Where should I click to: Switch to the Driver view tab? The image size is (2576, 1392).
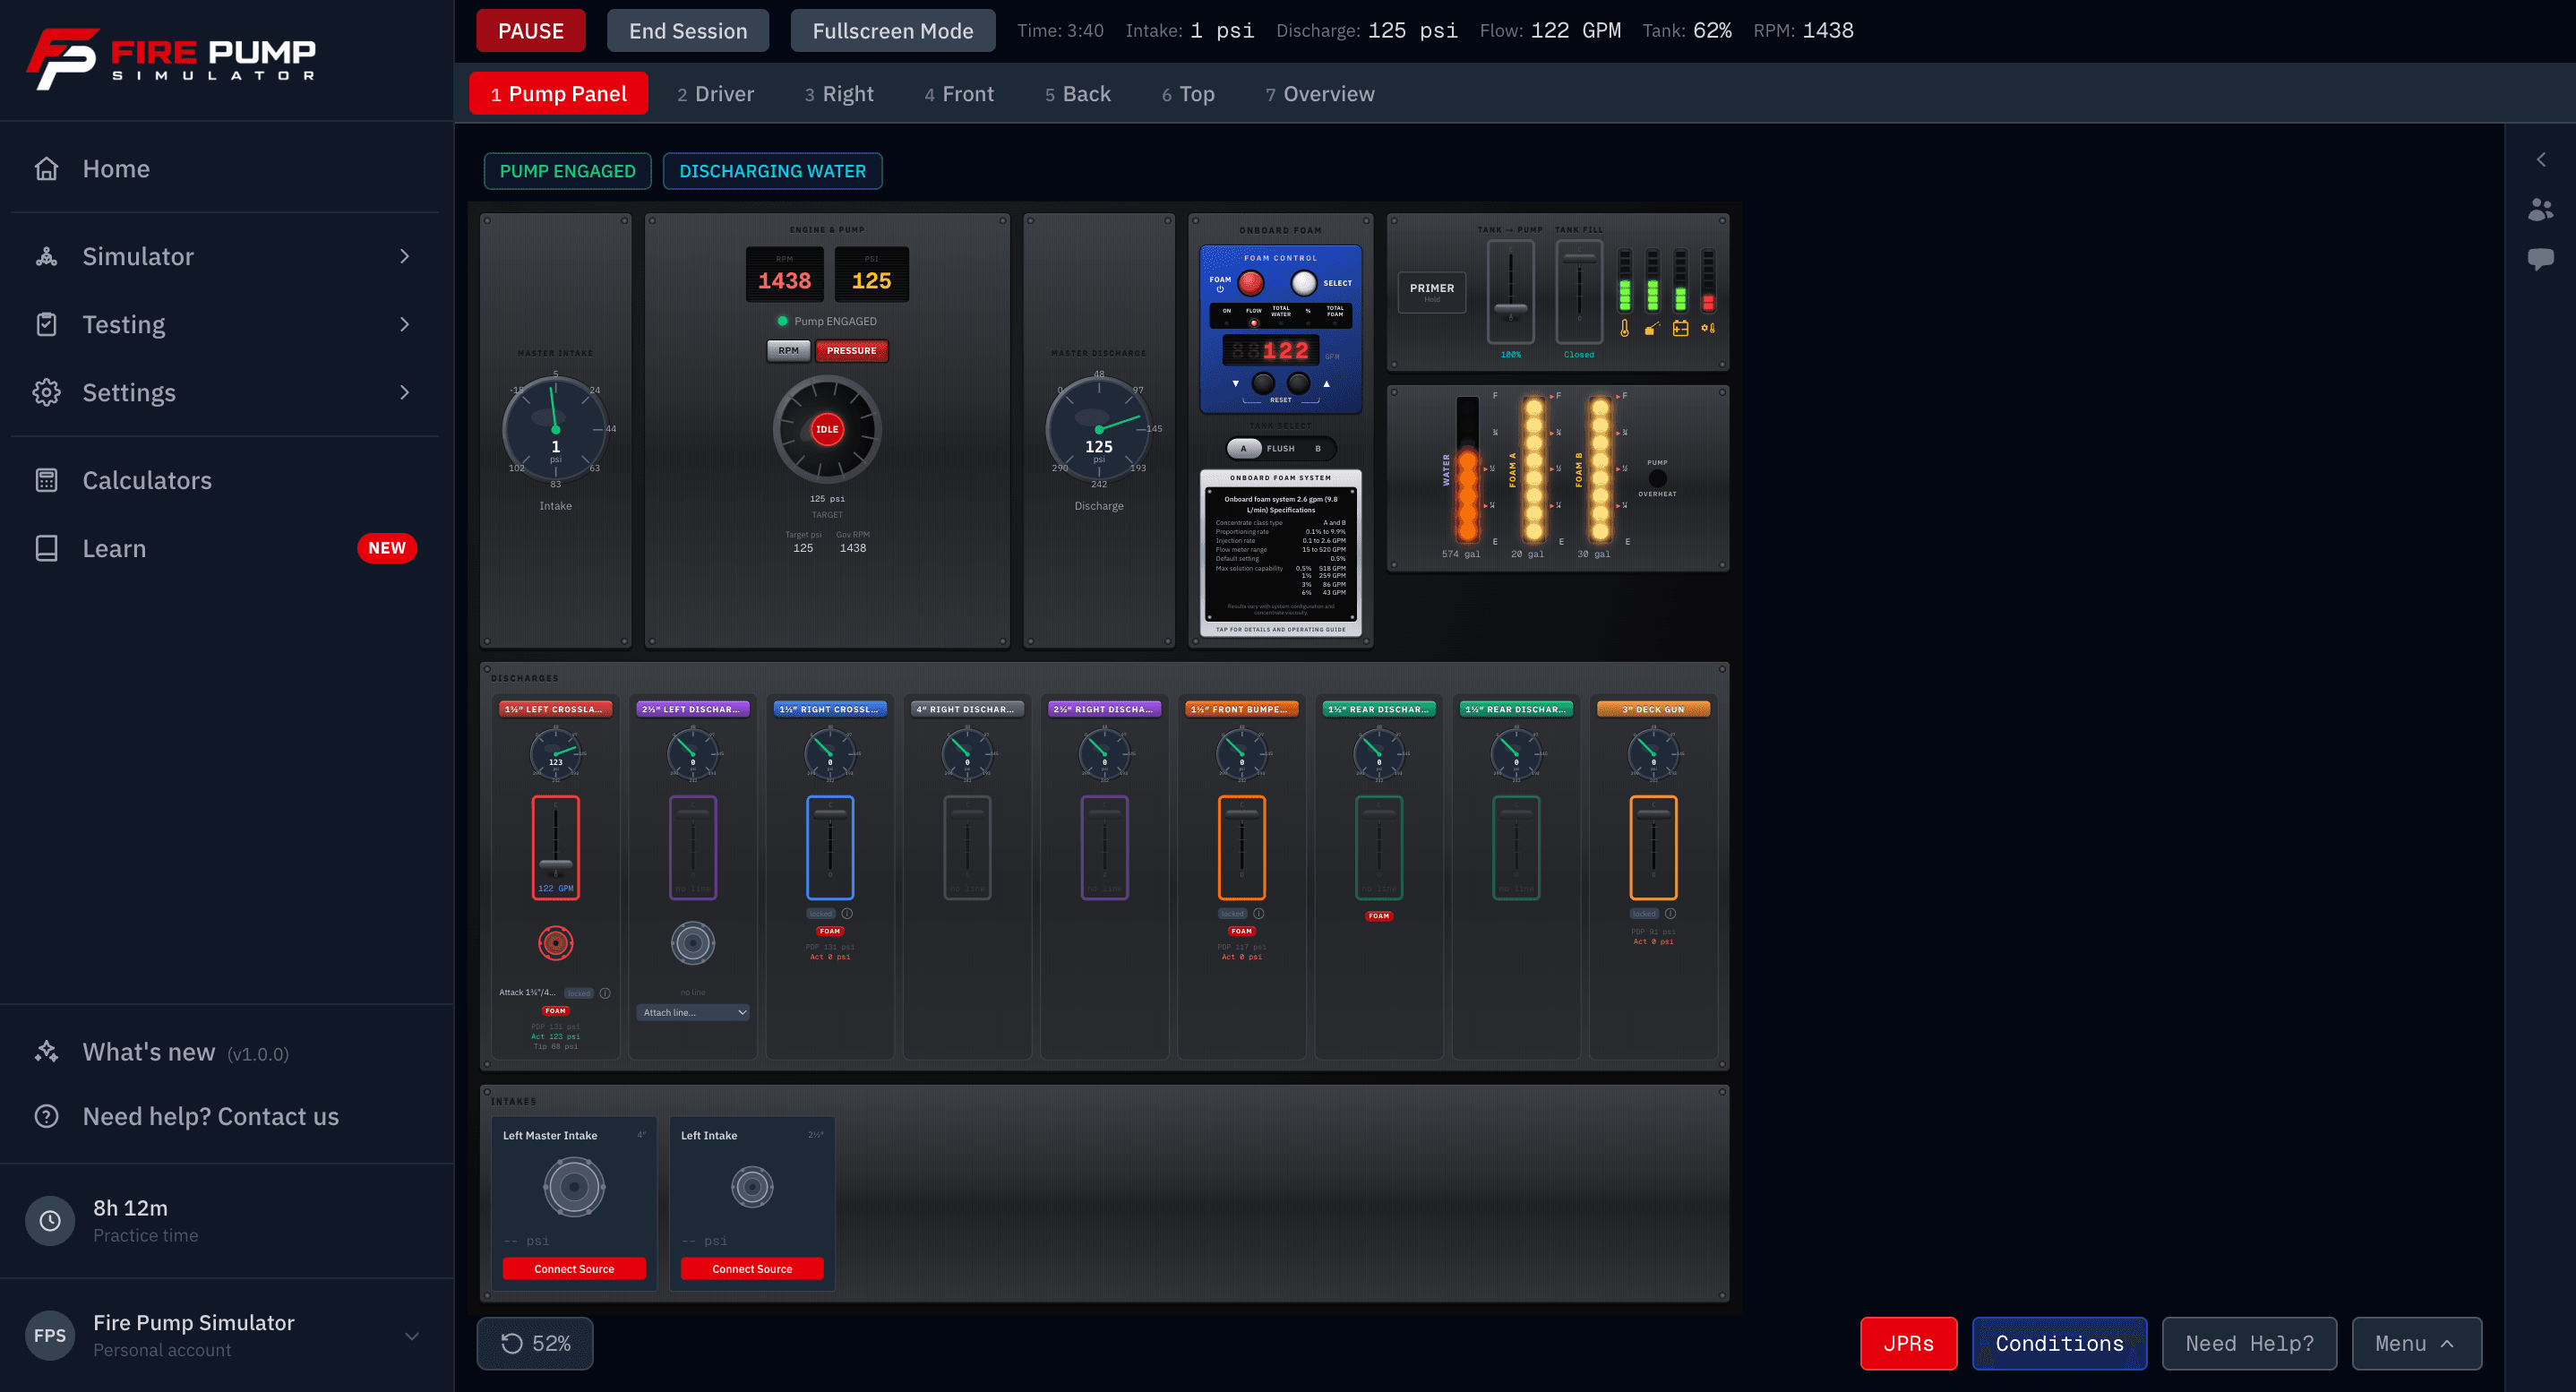coord(715,93)
